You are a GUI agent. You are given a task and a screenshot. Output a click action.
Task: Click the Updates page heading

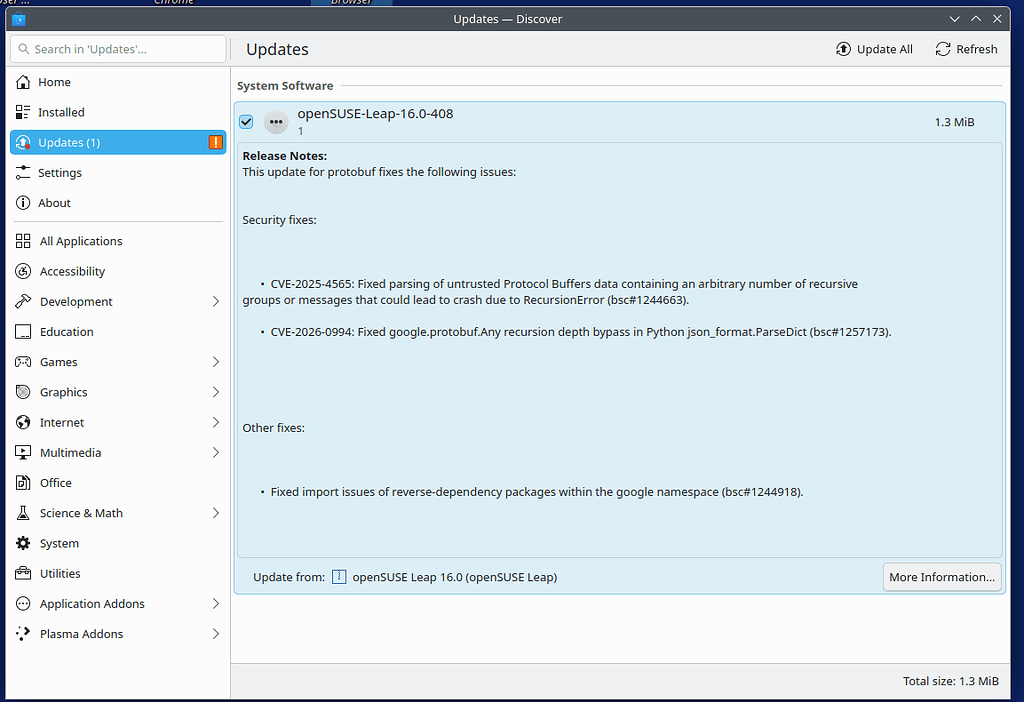tap(278, 50)
